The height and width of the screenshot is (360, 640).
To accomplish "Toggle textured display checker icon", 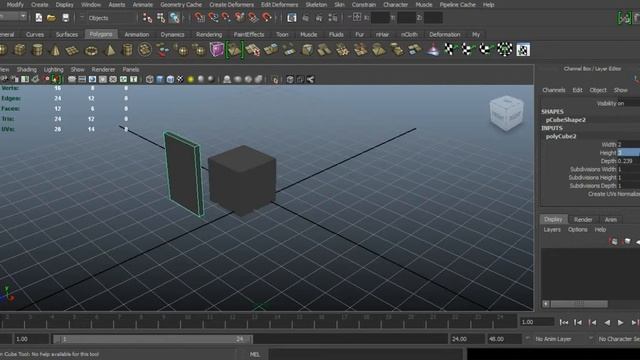I will (x=180, y=79).
